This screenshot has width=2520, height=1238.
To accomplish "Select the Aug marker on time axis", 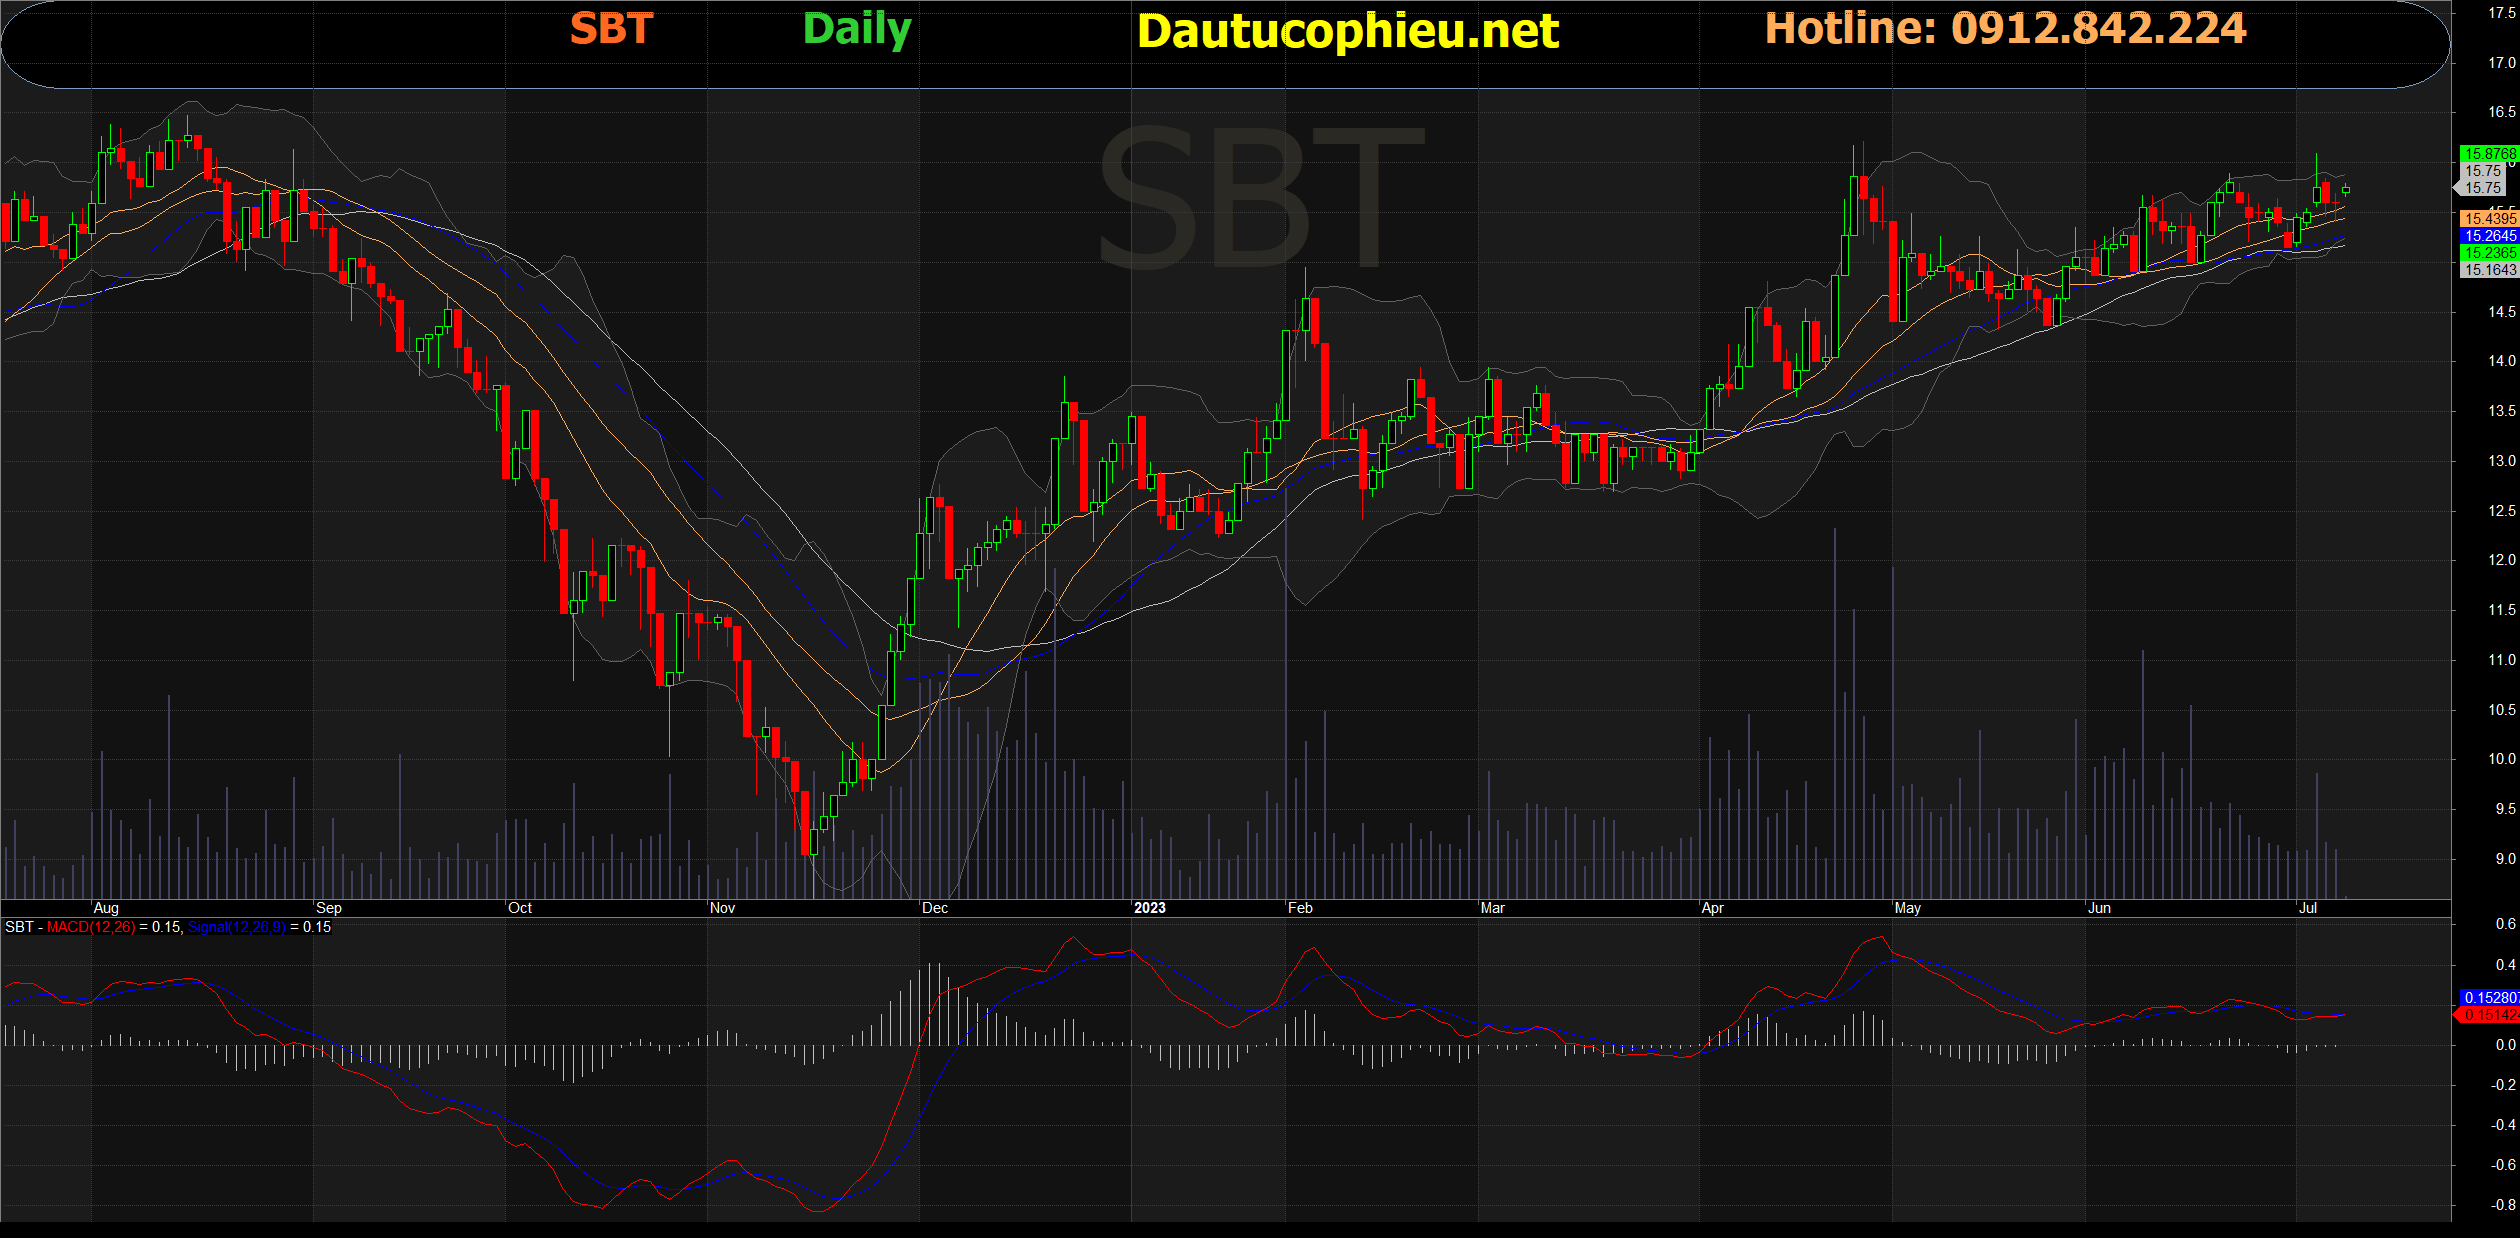I will pyautogui.click(x=106, y=908).
